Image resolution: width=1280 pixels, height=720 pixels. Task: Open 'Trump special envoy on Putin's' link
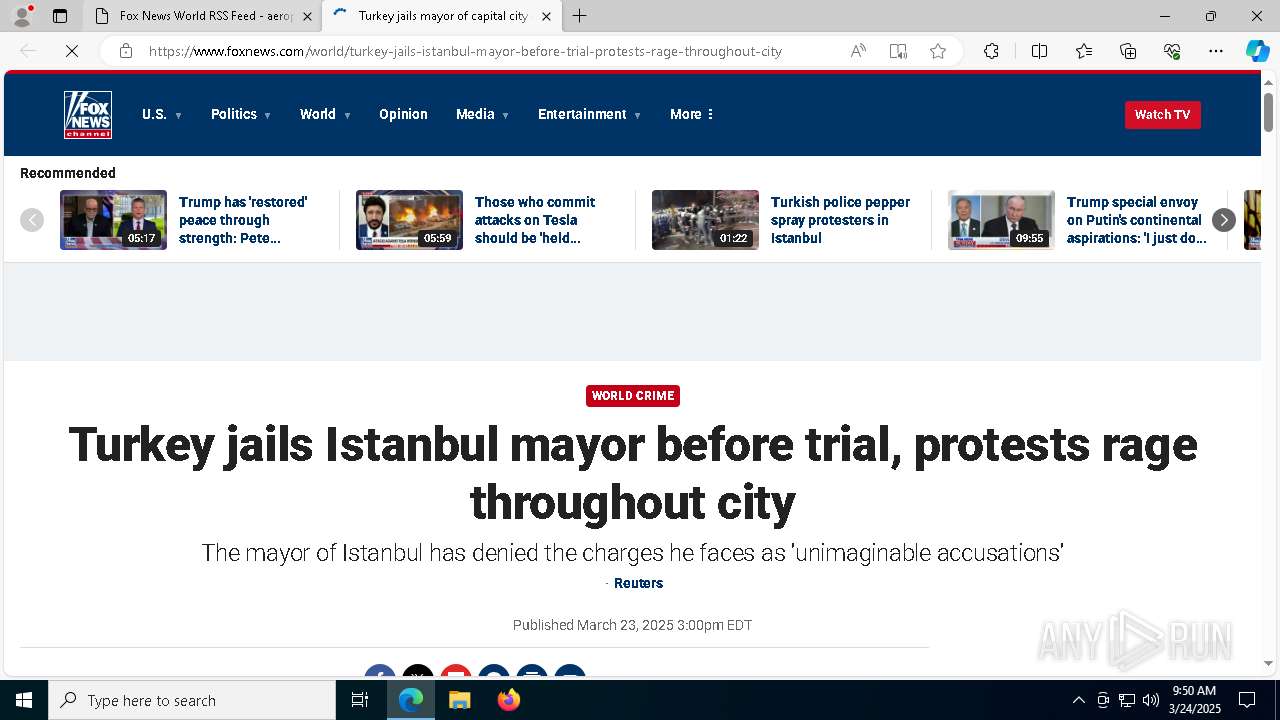coord(1137,220)
